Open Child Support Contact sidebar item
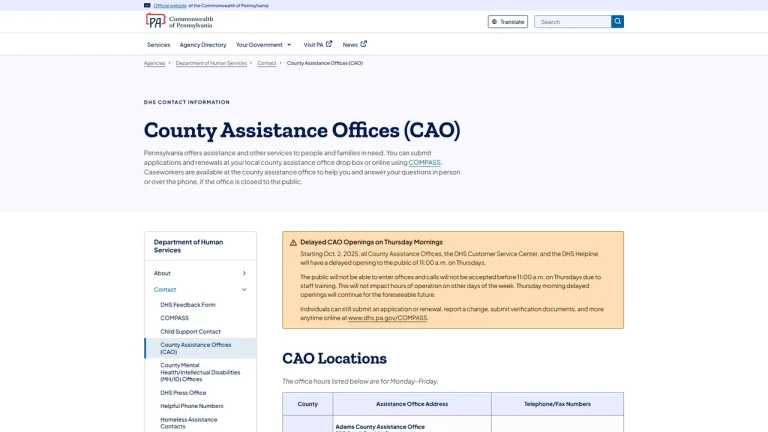 (190, 332)
